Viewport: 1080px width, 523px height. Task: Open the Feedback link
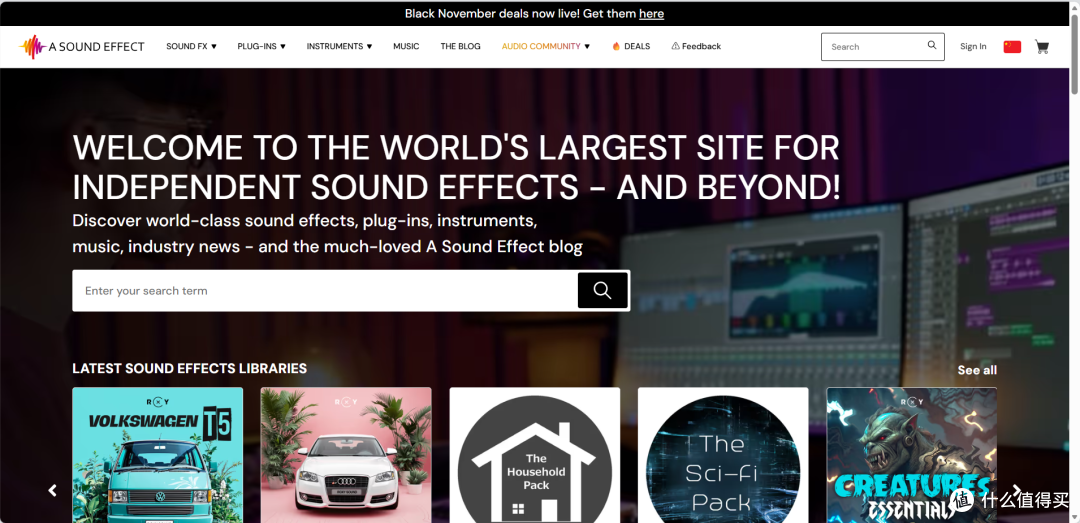point(696,46)
